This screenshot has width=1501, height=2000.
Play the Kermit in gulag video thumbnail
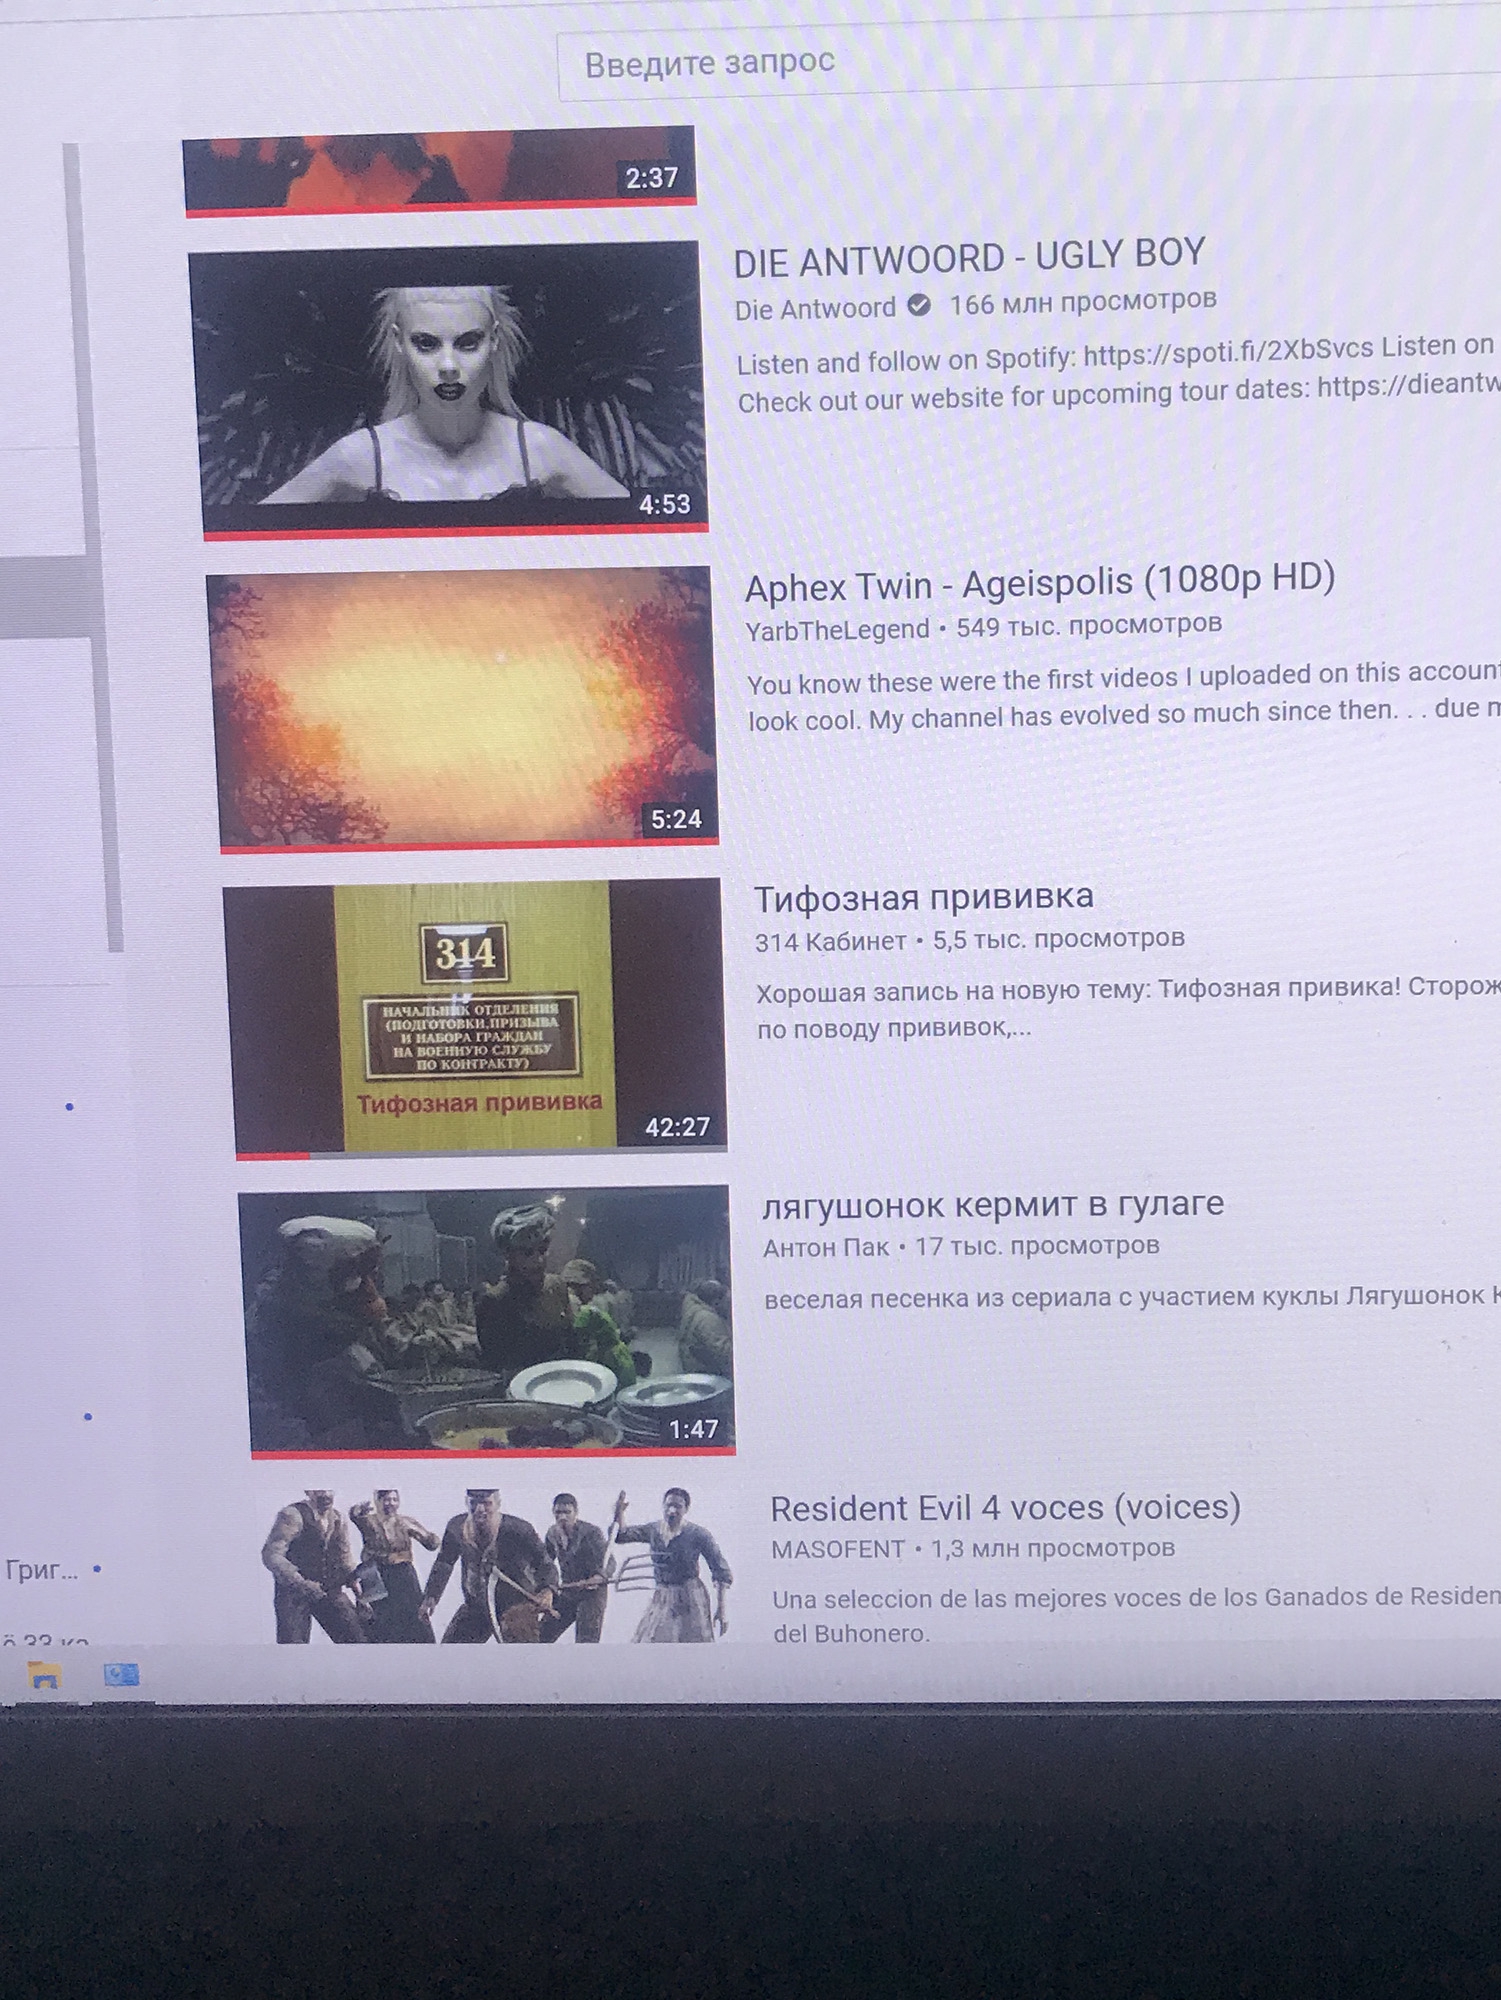tap(487, 1322)
